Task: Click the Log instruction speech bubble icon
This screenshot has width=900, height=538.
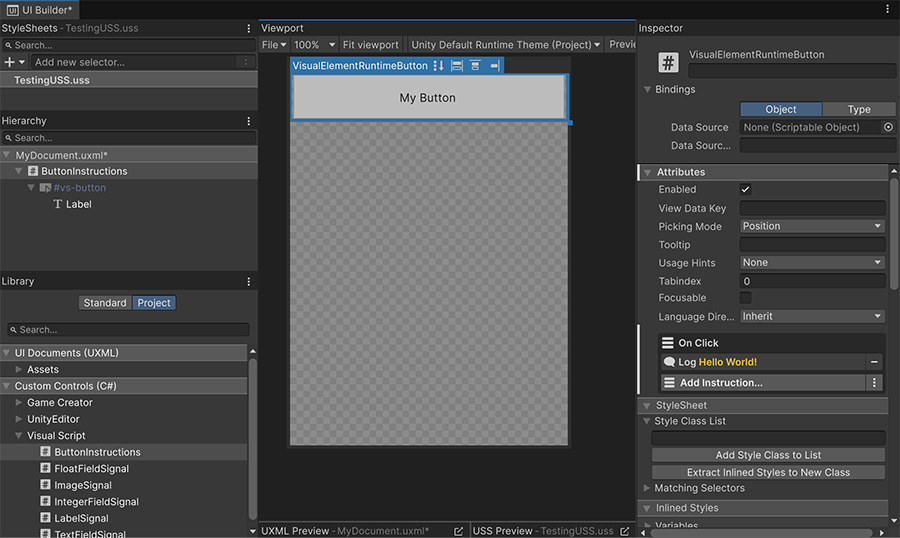Action: [x=669, y=362]
